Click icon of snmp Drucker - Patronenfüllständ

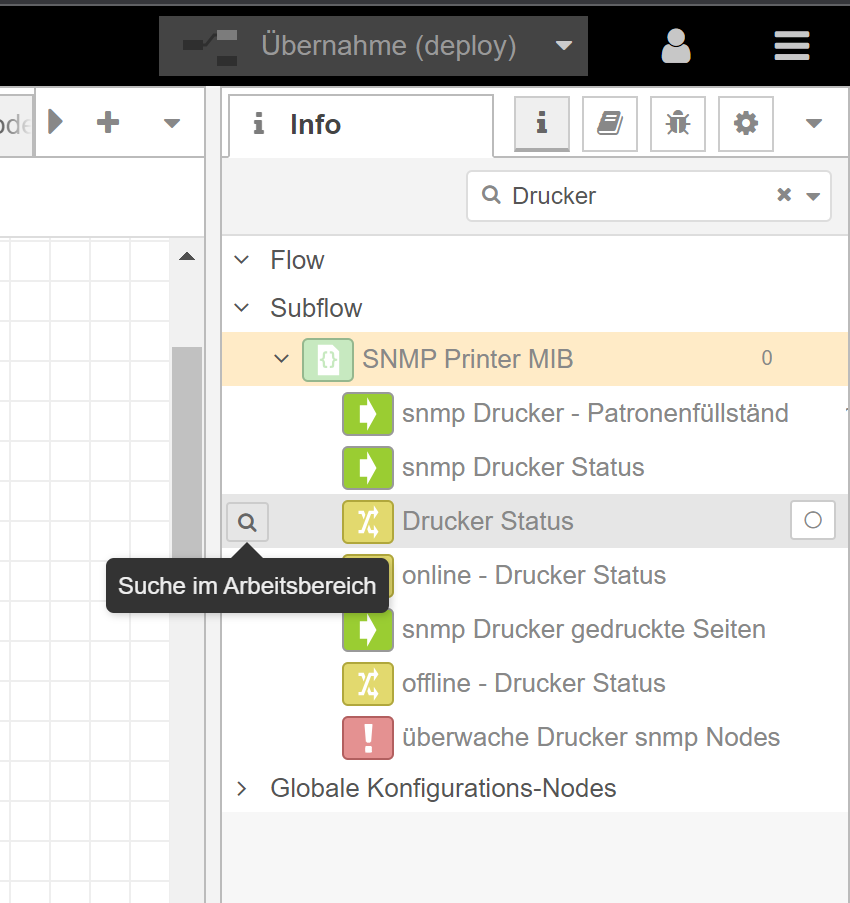click(x=368, y=413)
